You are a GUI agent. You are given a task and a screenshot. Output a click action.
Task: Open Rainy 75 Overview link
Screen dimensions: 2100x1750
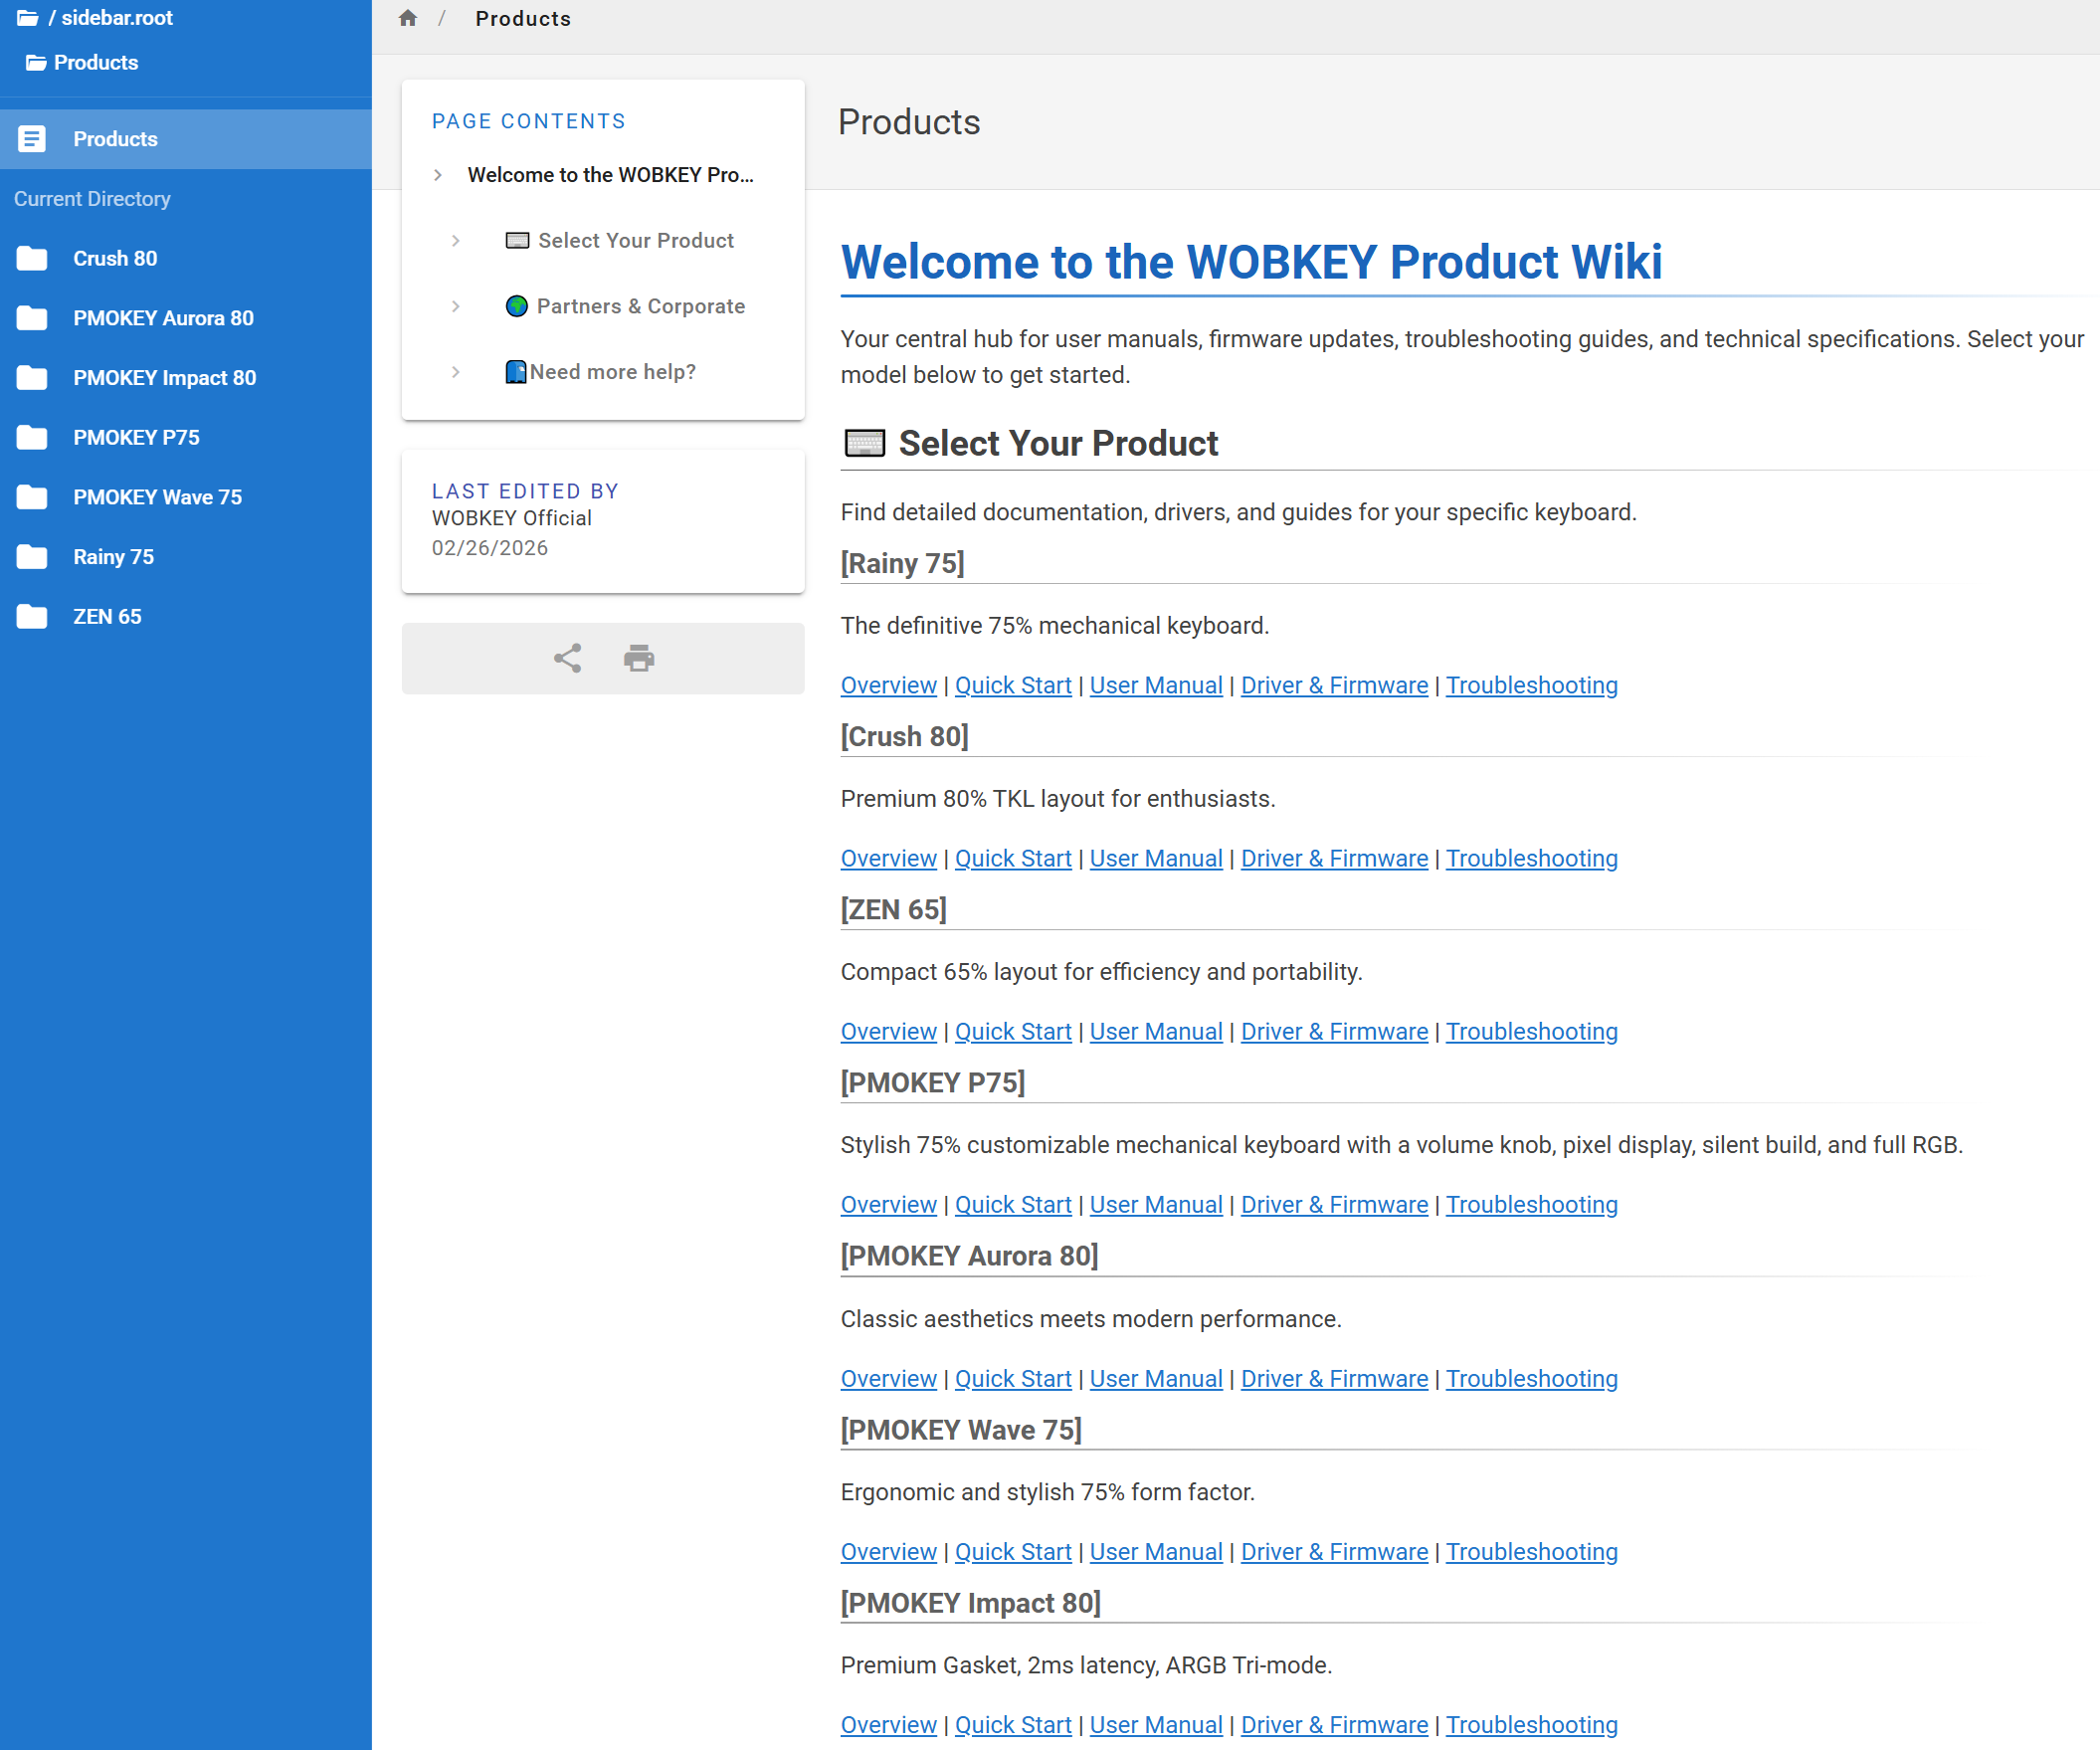888,685
